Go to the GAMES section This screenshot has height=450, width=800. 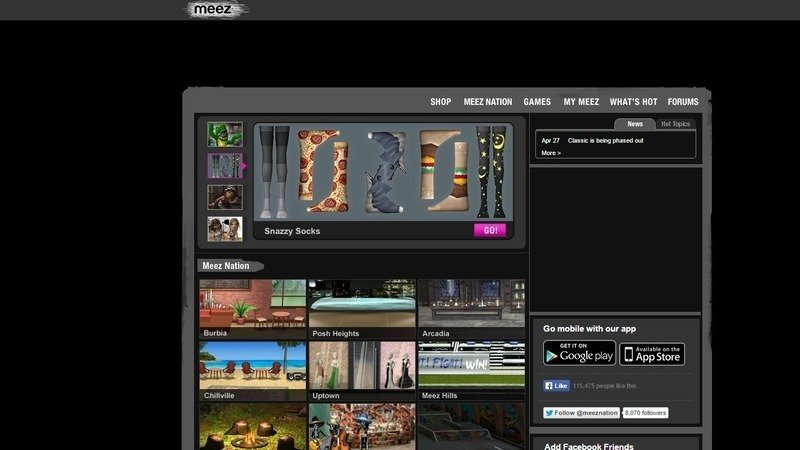tap(537, 102)
